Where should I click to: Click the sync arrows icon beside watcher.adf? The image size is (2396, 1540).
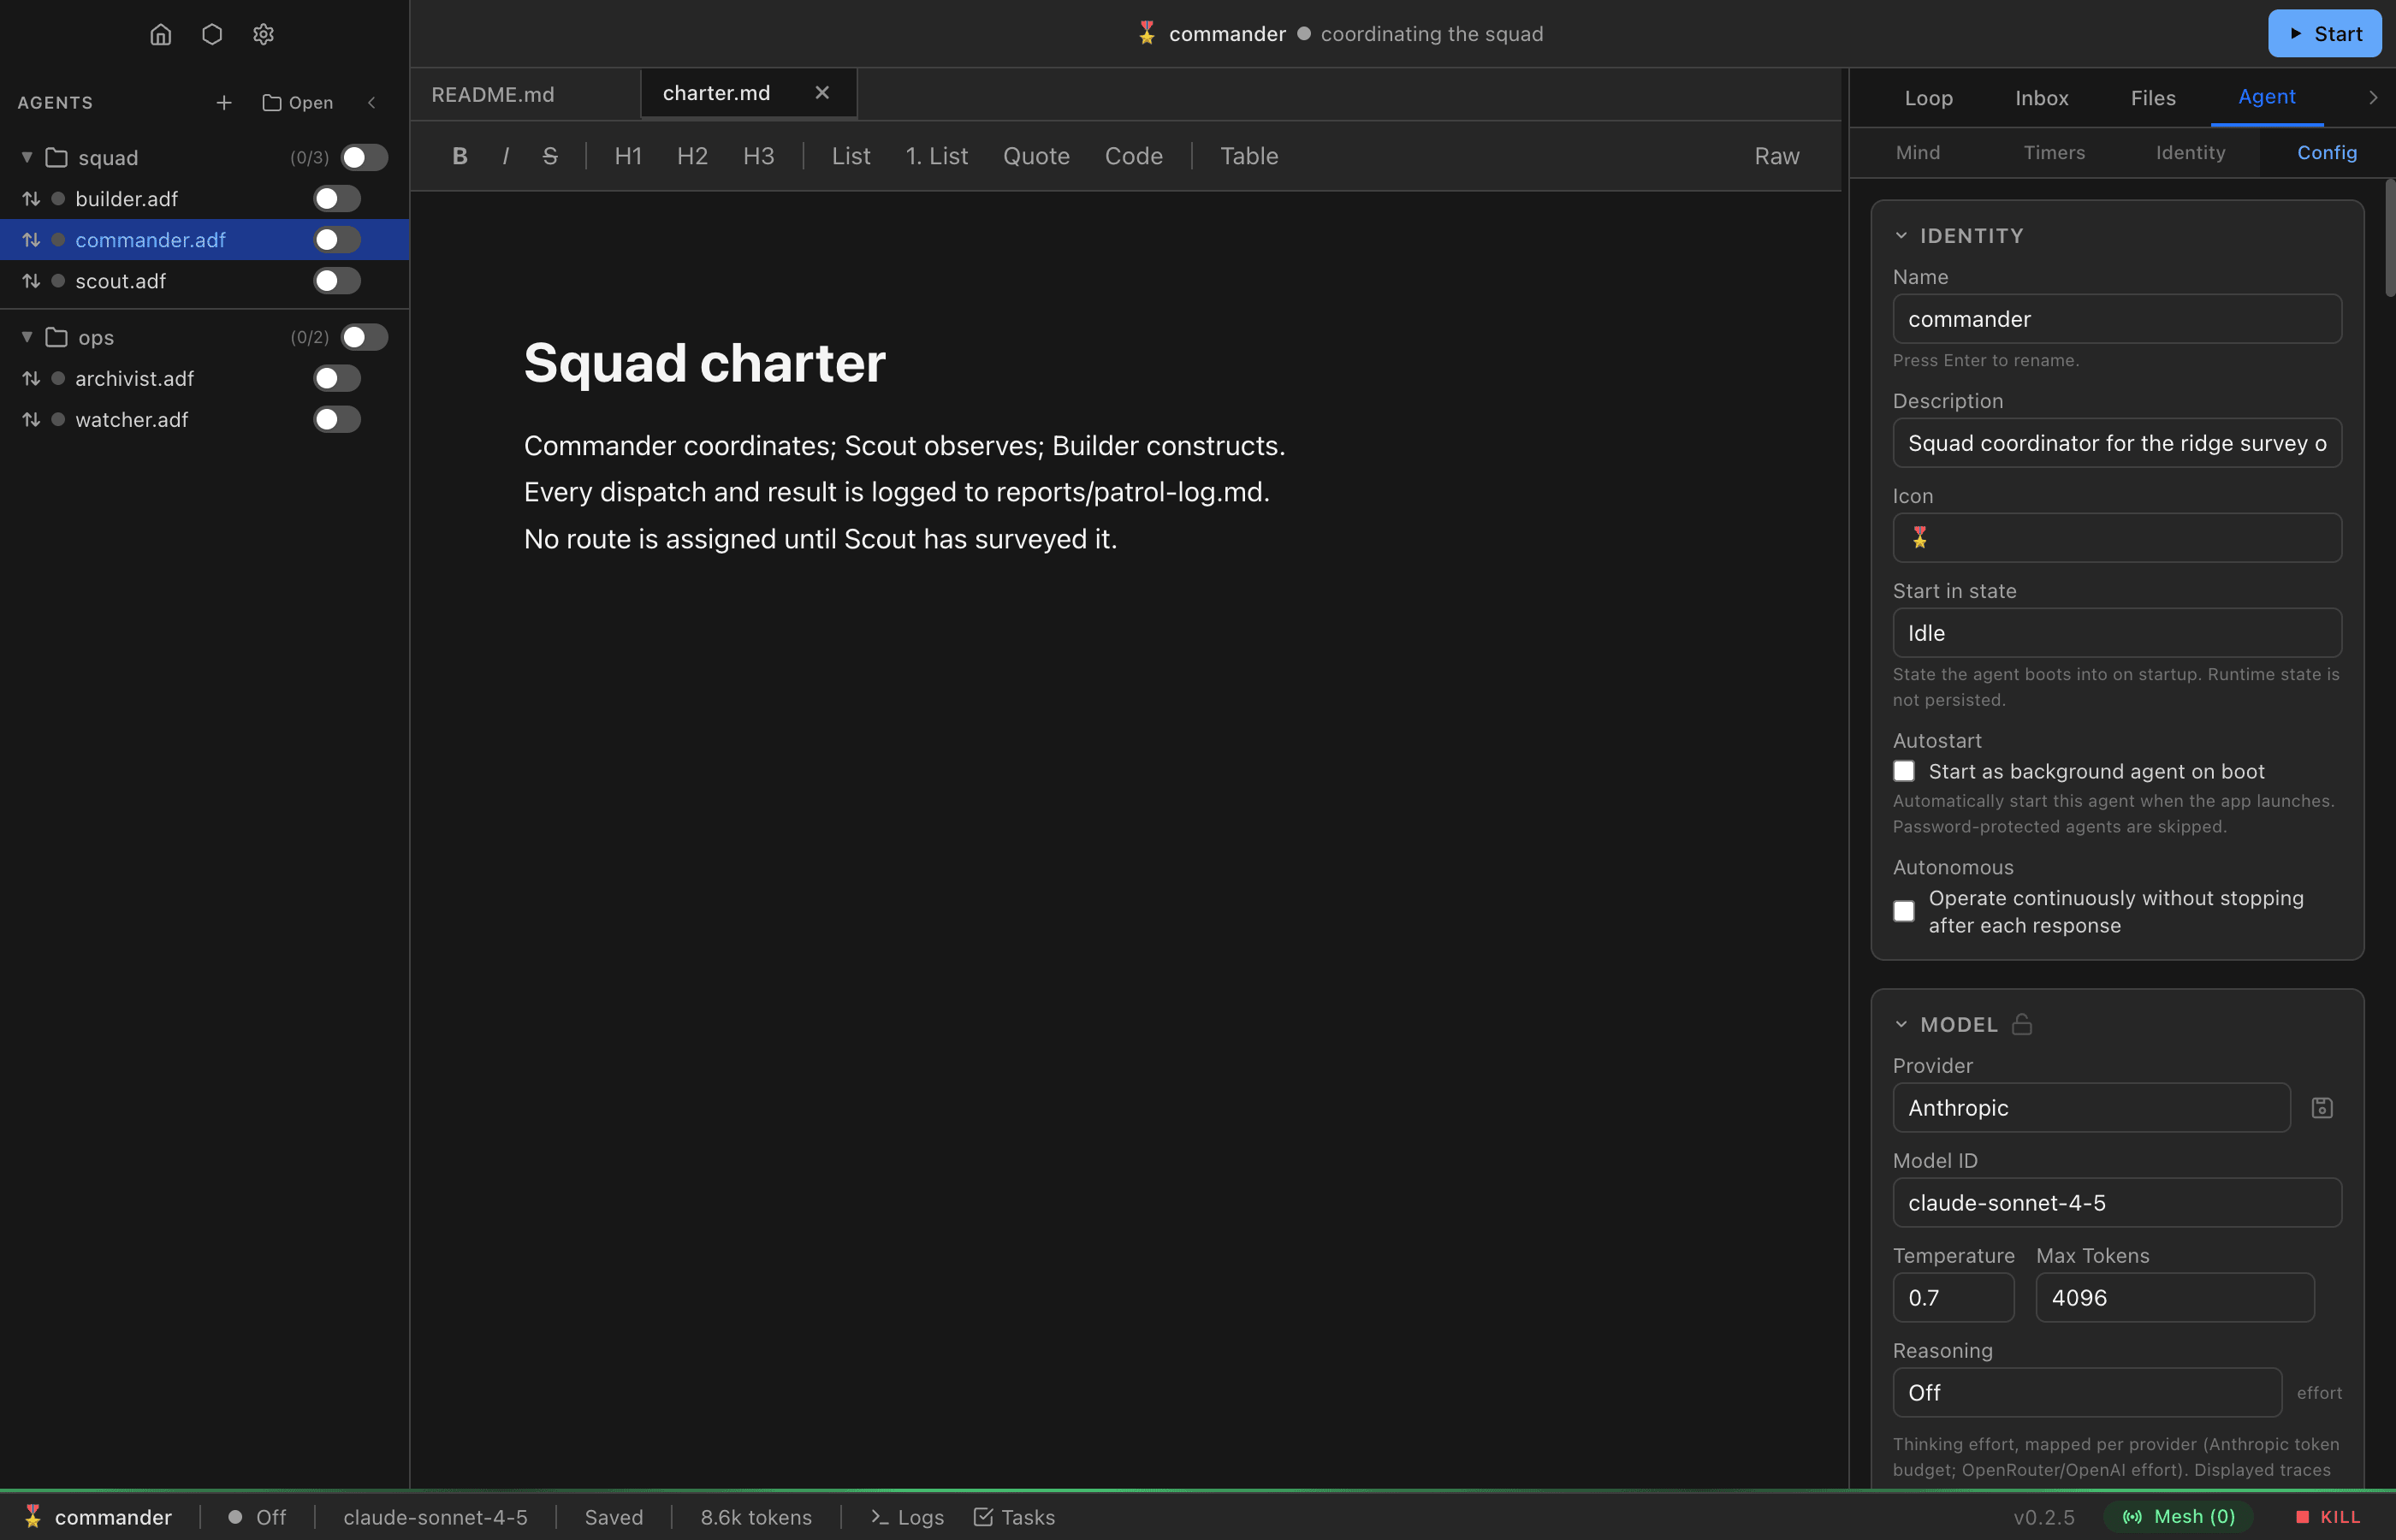[31, 420]
